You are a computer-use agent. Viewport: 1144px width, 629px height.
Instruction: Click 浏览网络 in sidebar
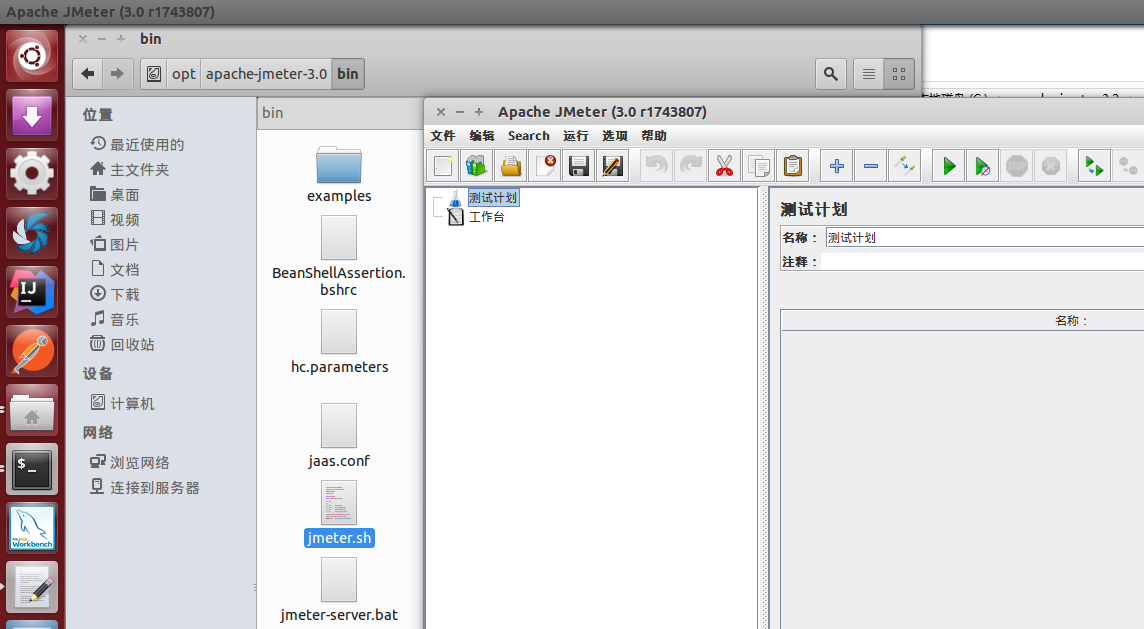coord(130,462)
